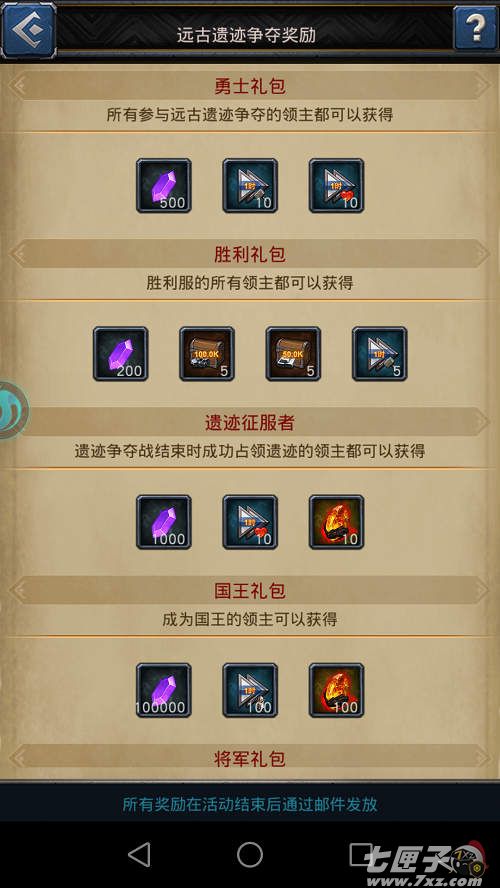The image size is (500, 888).
Task: Tap the fire stone x10 reward icon
Action: point(336,522)
